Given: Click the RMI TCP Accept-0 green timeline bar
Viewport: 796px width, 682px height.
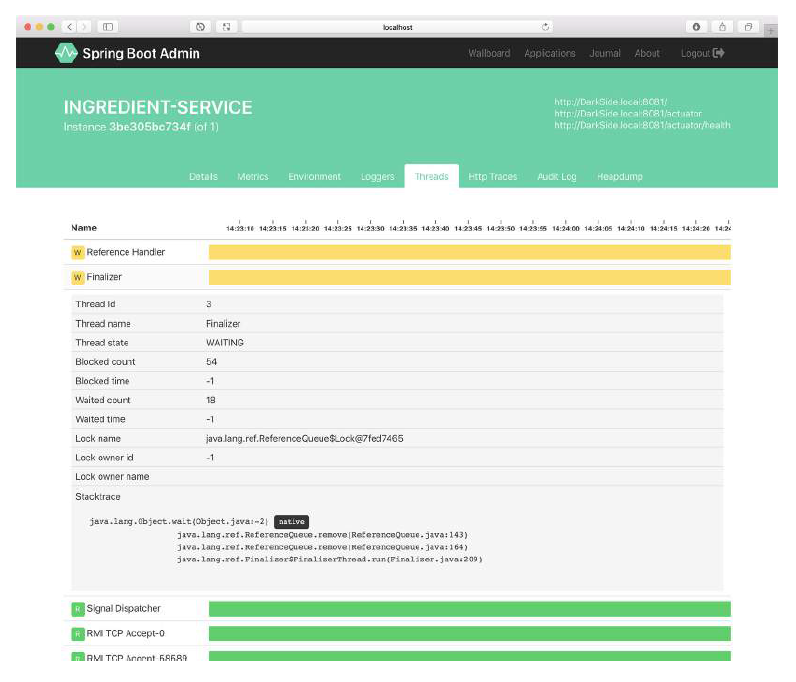Looking at the screenshot, I should (x=470, y=634).
